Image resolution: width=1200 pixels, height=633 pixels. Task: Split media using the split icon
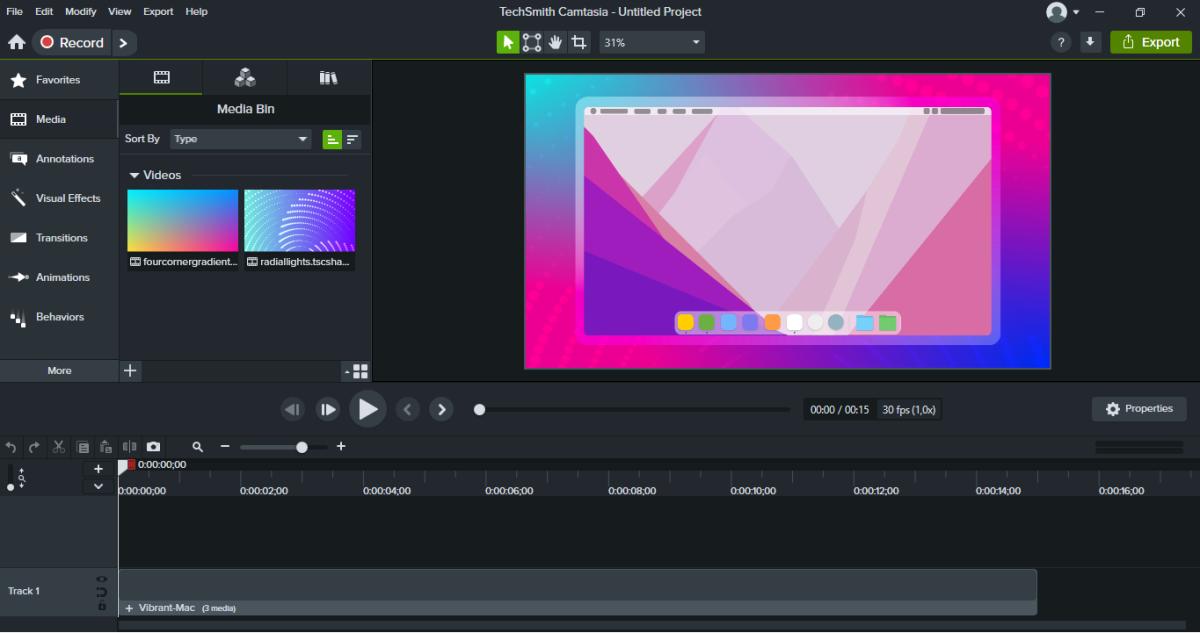coord(129,447)
